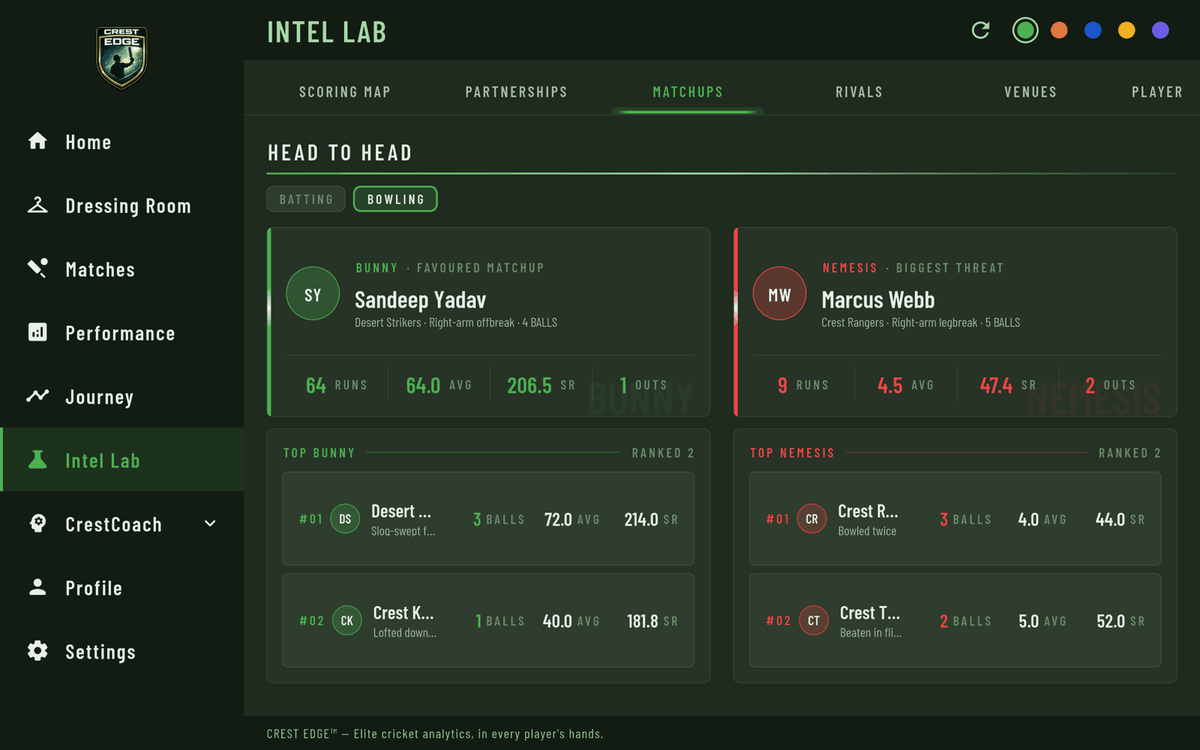Viewport: 1200px width, 750px height.
Task: Select the blue theme color
Action: tap(1093, 30)
